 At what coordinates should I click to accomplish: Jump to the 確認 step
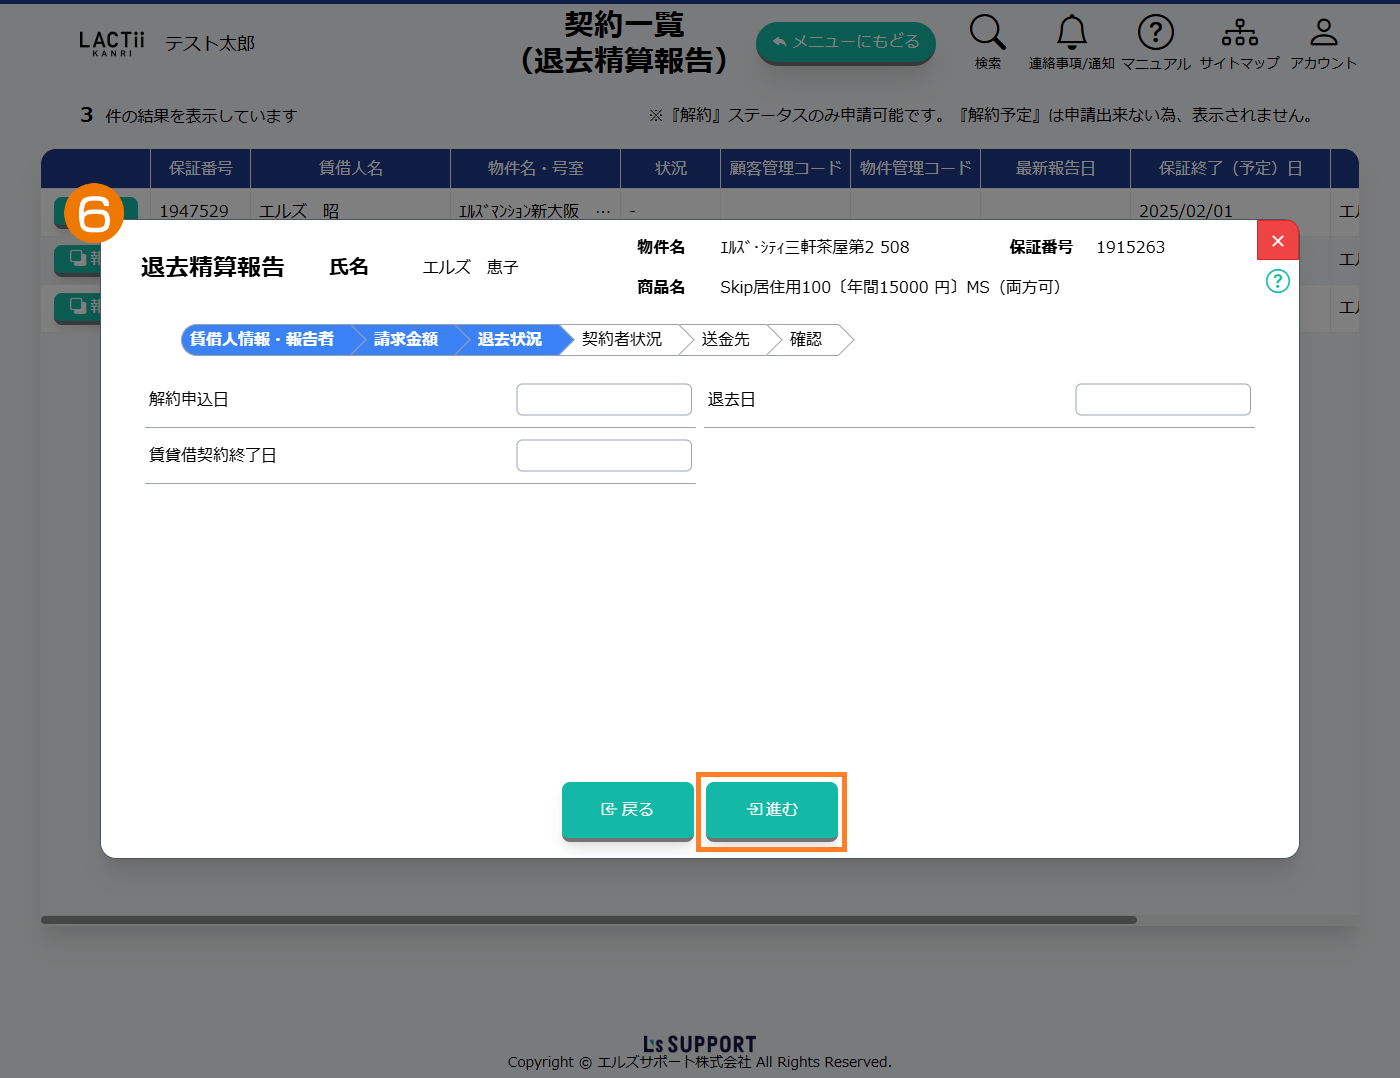click(806, 340)
